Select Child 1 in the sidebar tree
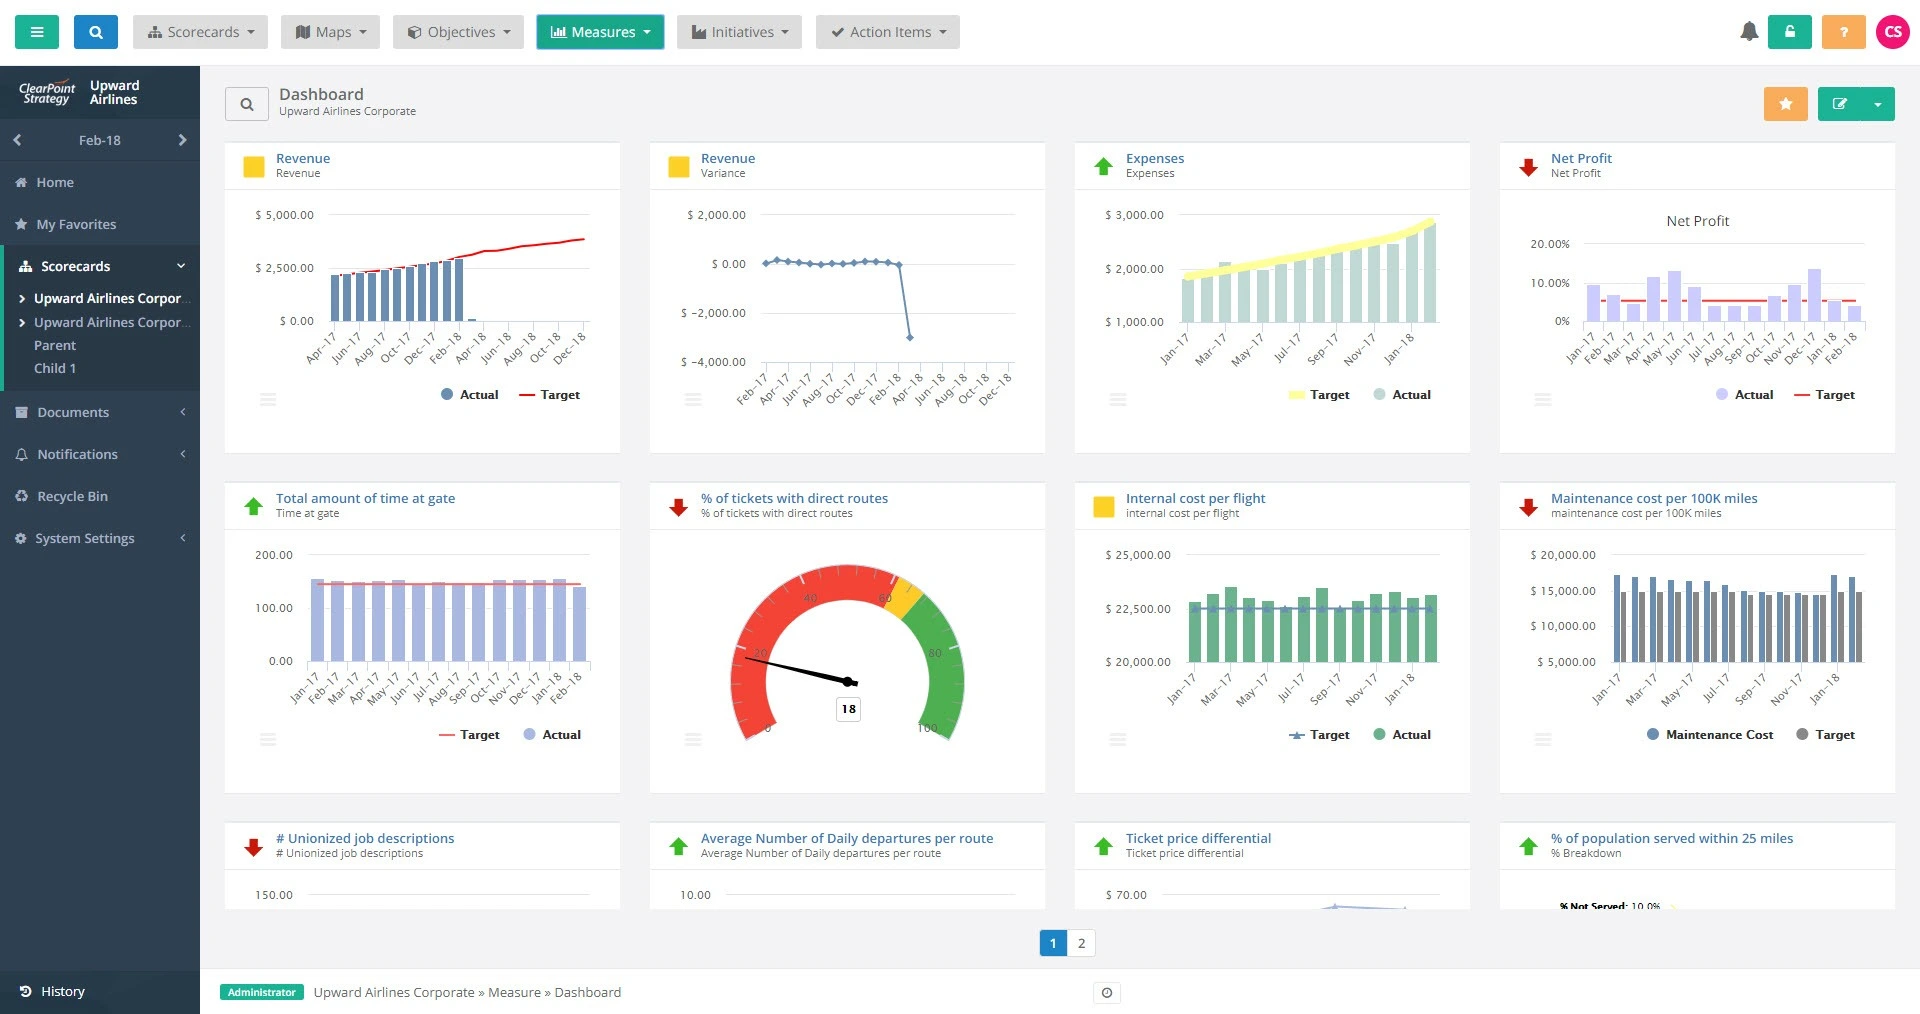This screenshot has width=1920, height=1014. tap(55, 367)
